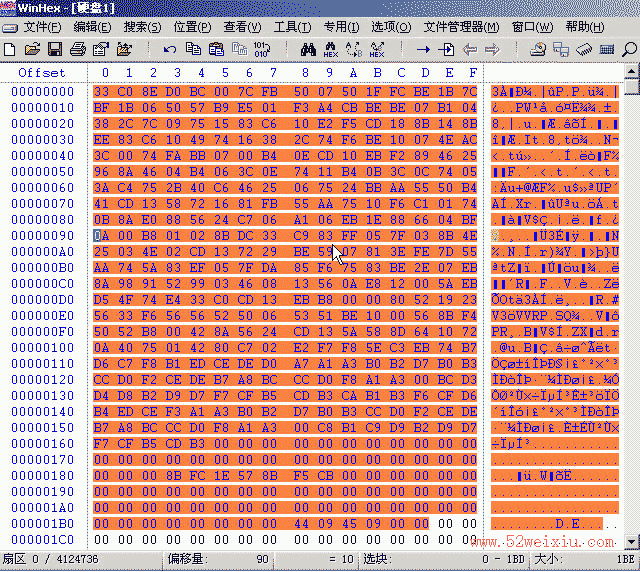
Task: Click the Print icon in toolbar
Action: coord(78,48)
